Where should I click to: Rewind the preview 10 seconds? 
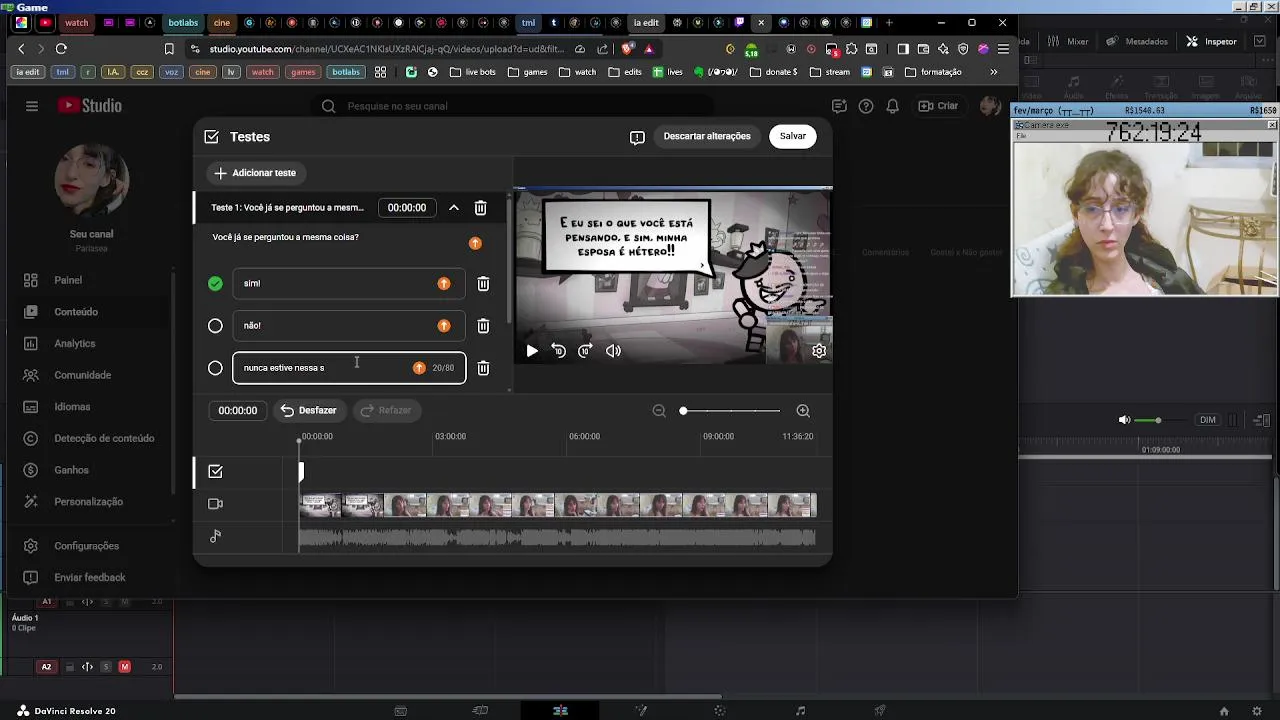558,351
